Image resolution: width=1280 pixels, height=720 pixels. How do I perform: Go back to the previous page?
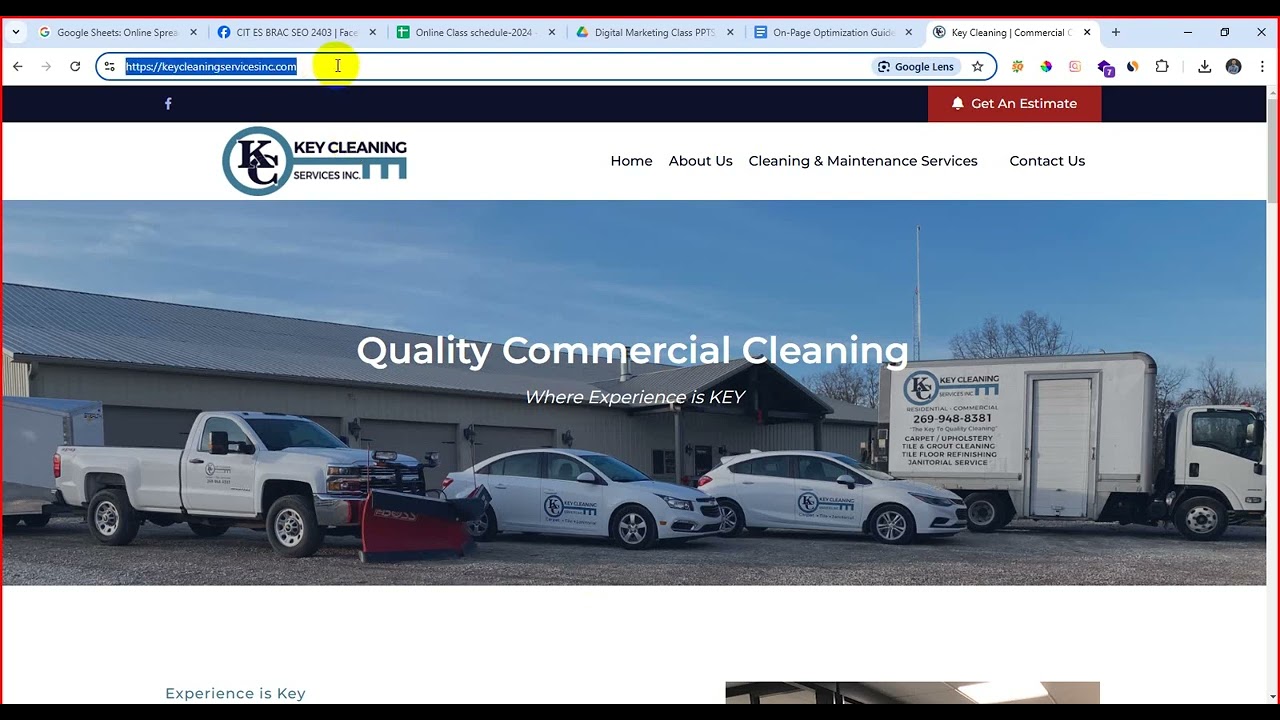coord(17,67)
